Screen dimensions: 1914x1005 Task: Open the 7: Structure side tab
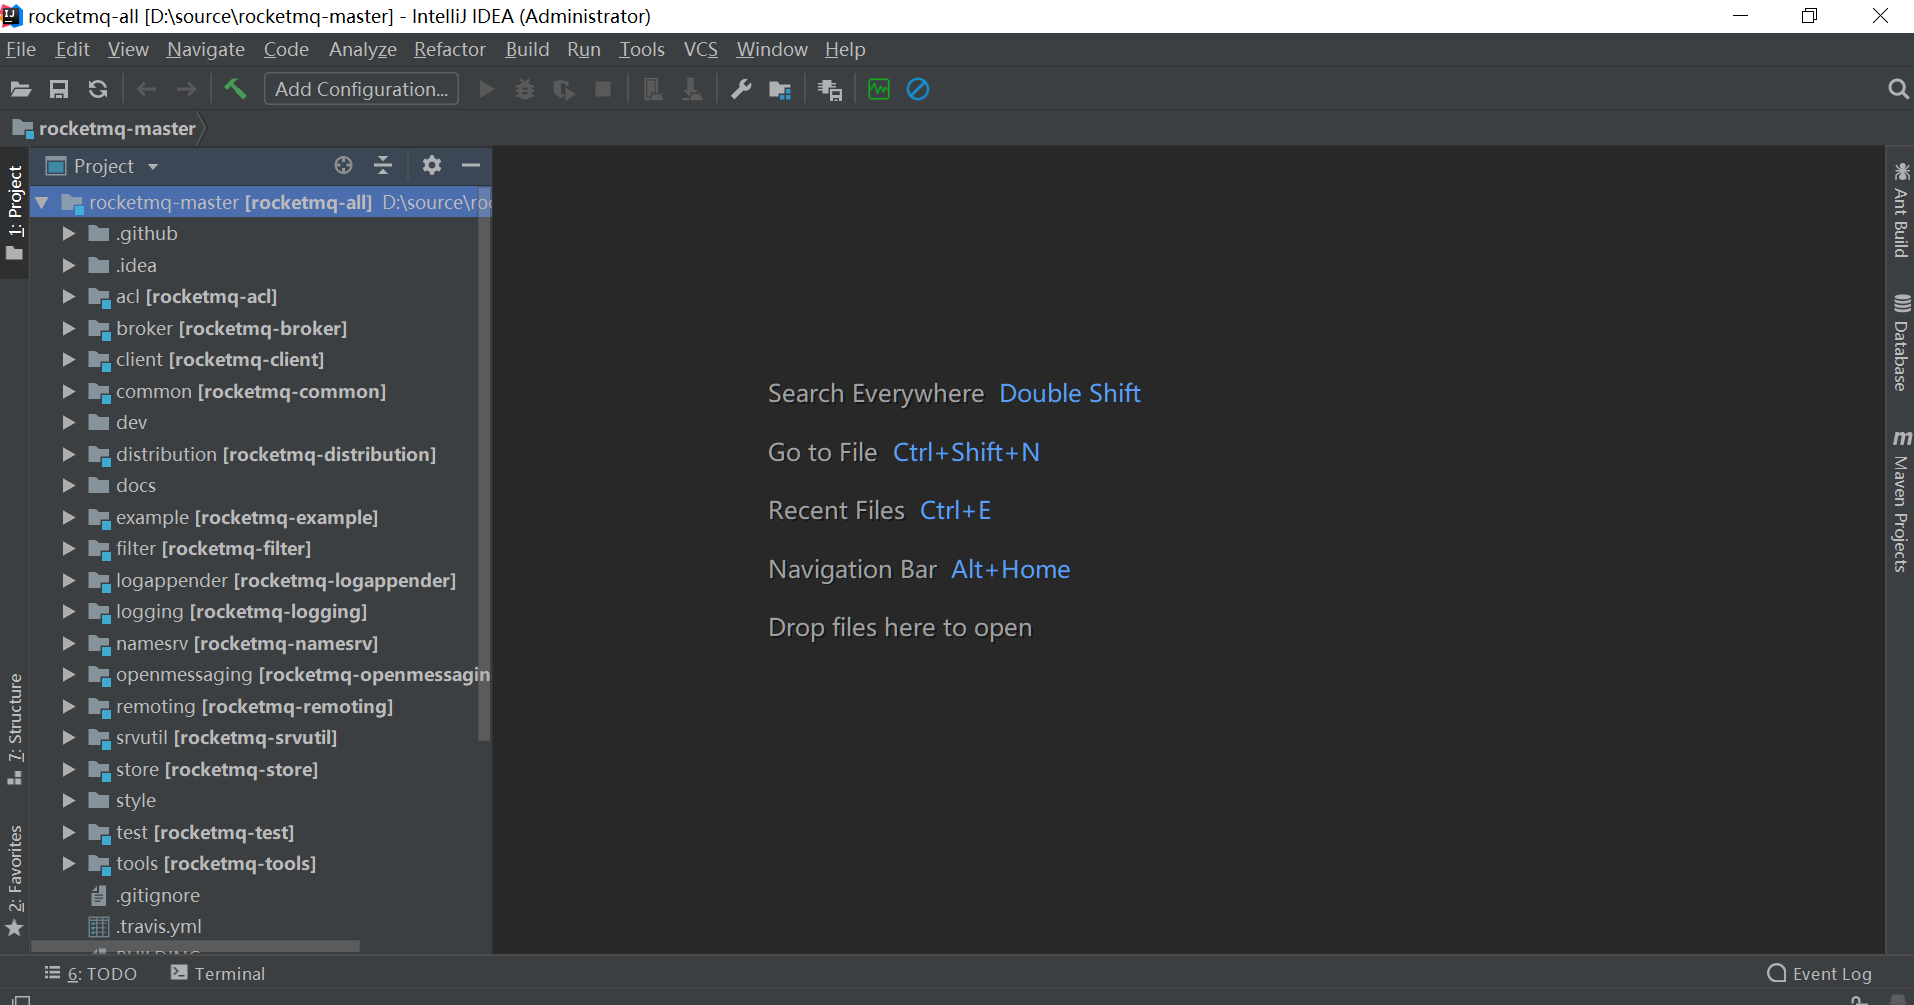click(x=14, y=729)
